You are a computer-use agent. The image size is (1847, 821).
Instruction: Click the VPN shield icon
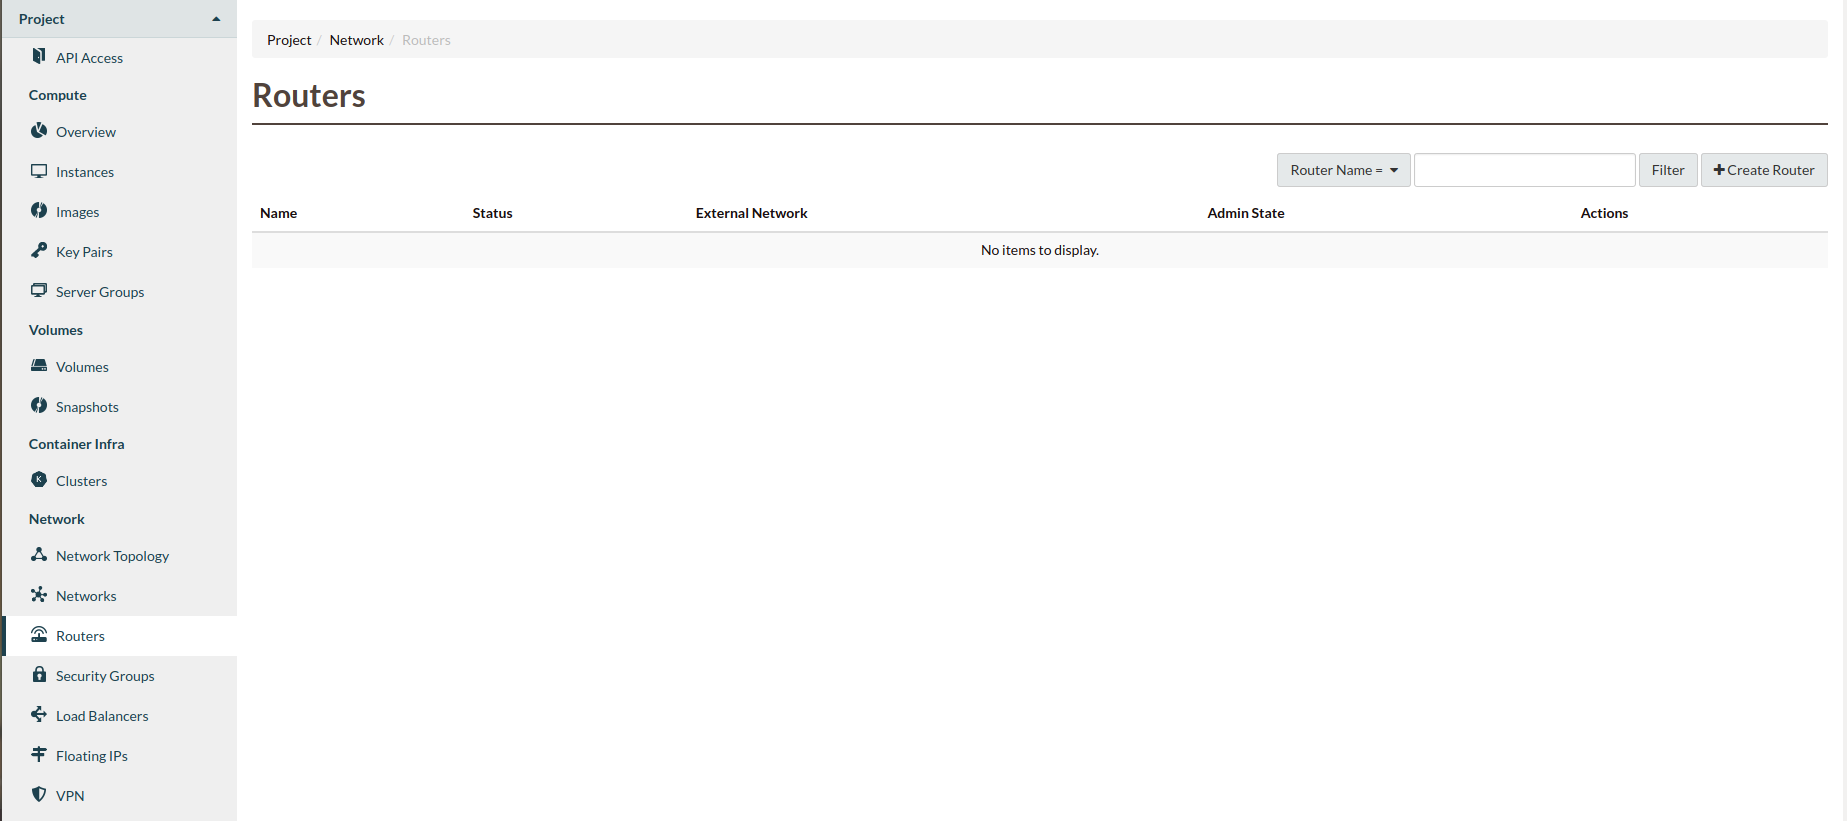39,794
